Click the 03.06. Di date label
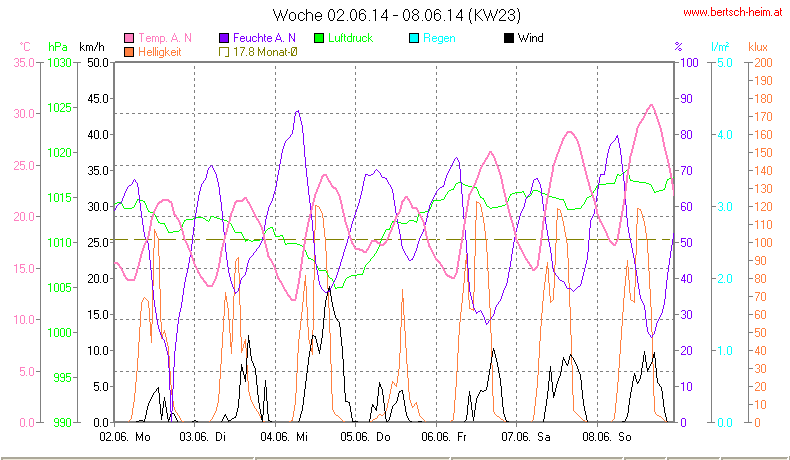This screenshot has height=460, width=790. coord(203,437)
